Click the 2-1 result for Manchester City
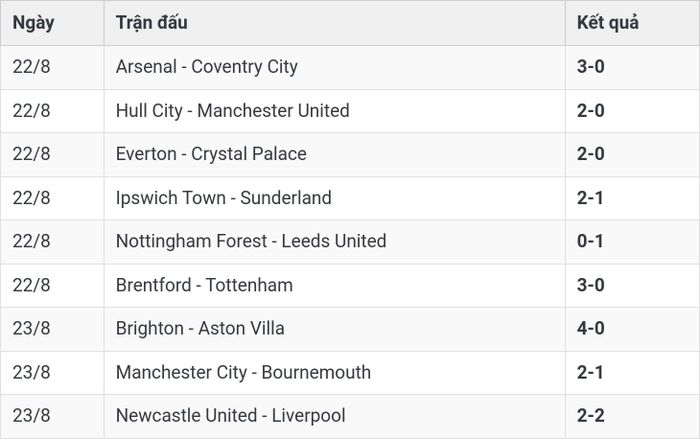 coord(590,372)
